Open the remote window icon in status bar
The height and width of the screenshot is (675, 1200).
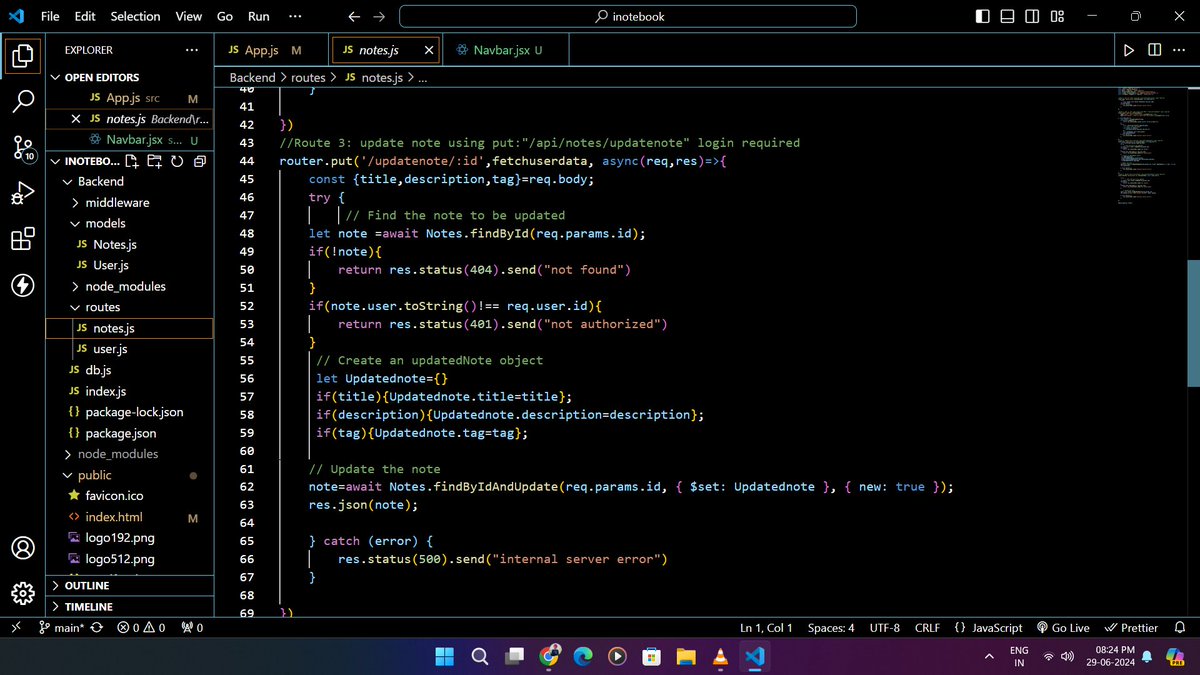(x=16, y=628)
